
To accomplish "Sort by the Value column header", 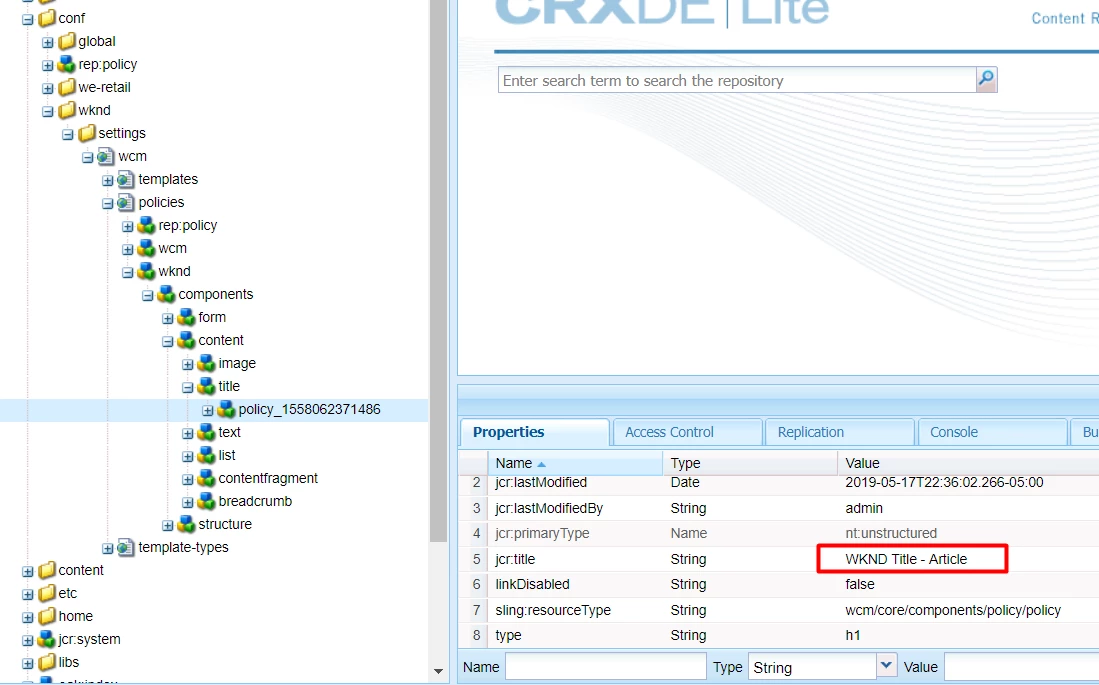I will [x=969, y=463].
